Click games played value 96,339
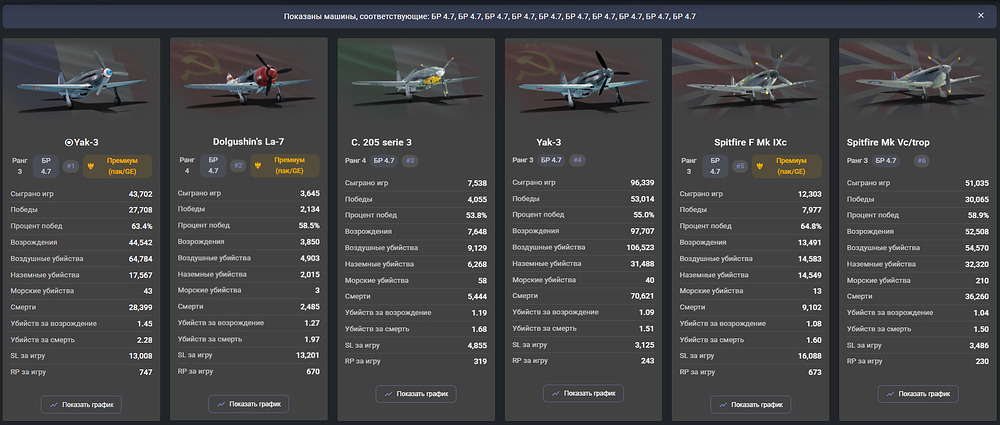 pos(642,183)
